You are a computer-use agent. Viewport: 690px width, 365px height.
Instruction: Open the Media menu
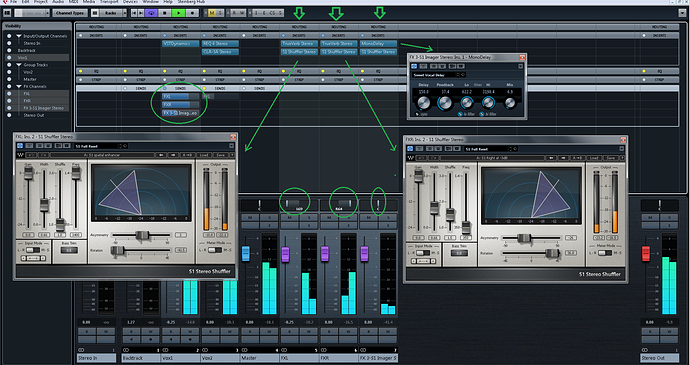[88, 2]
